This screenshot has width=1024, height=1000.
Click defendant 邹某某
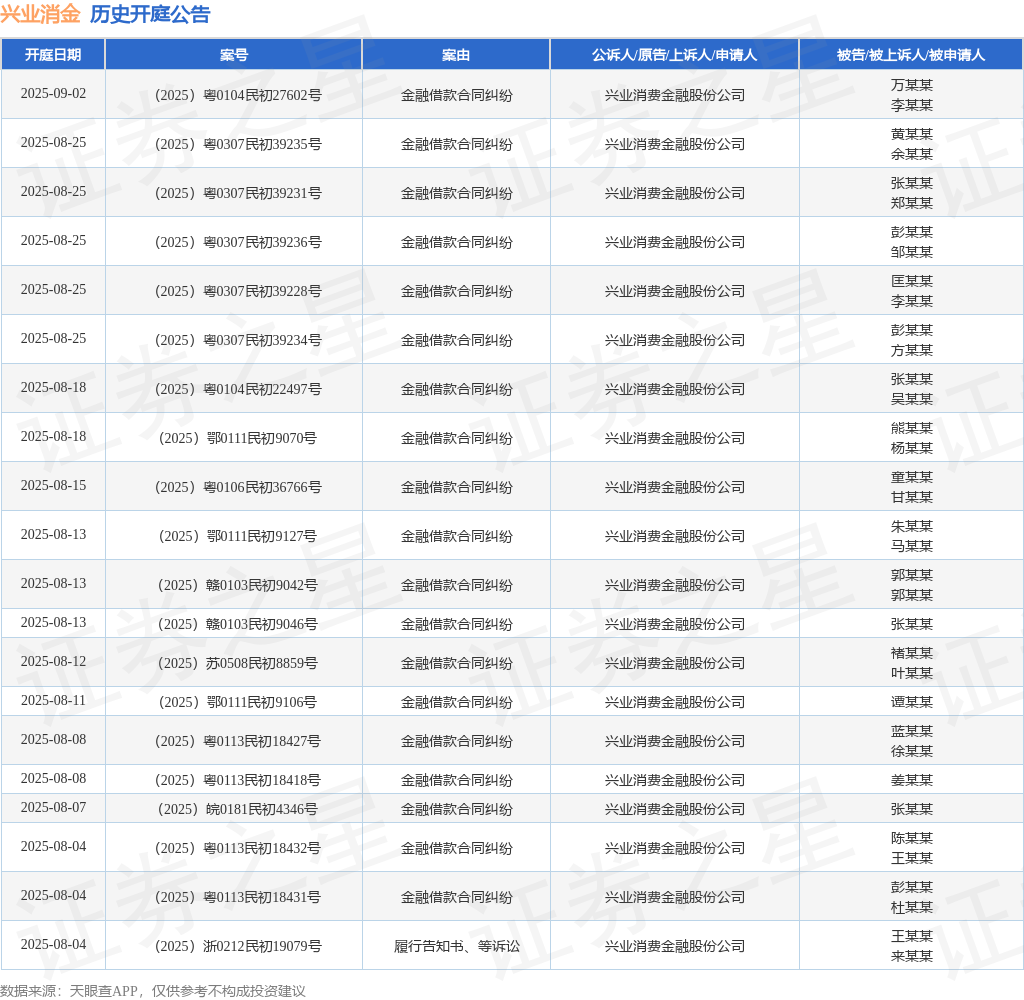tap(912, 252)
